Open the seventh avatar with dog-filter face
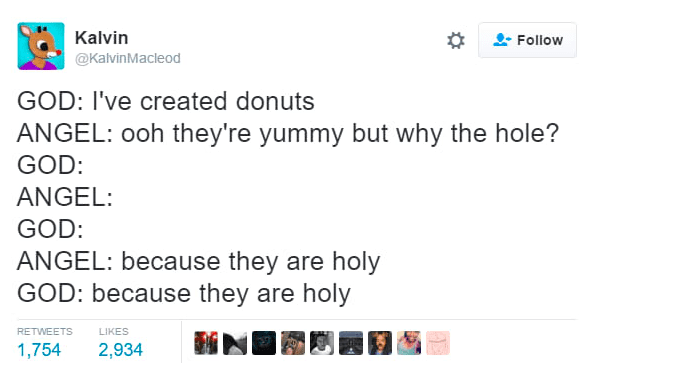This screenshot has width=676, height=372. 380,343
